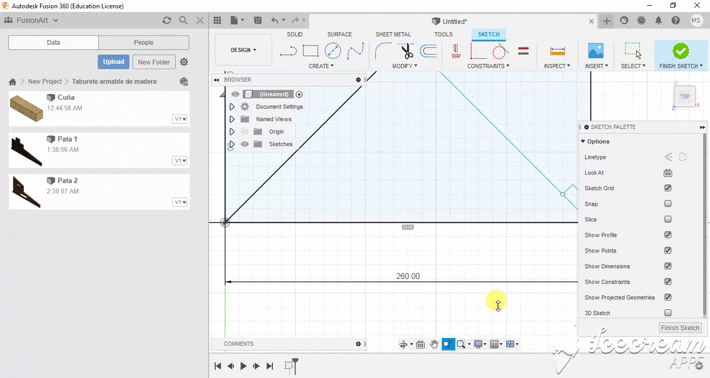Switch to the TOOLS tab

tap(443, 34)
